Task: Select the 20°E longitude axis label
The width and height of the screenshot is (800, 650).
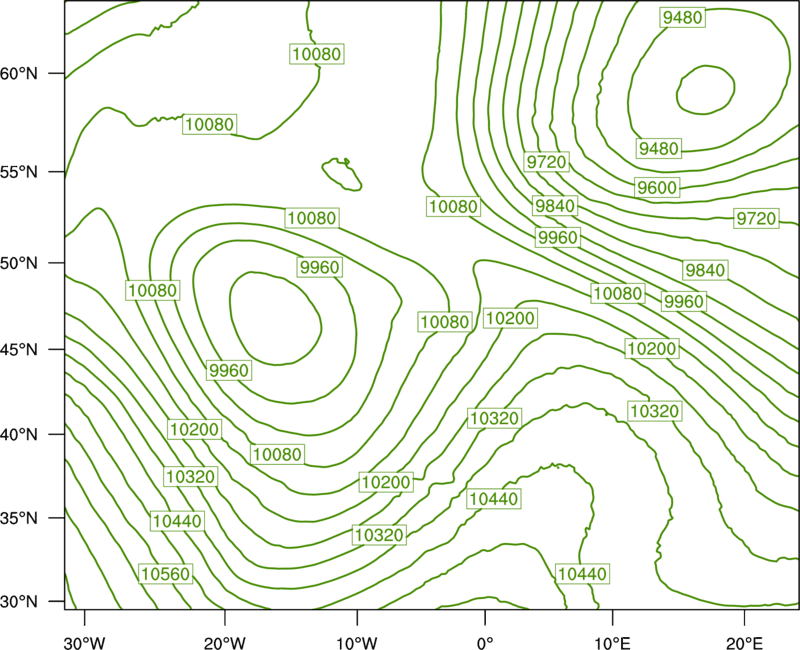Action: [744, 643]
